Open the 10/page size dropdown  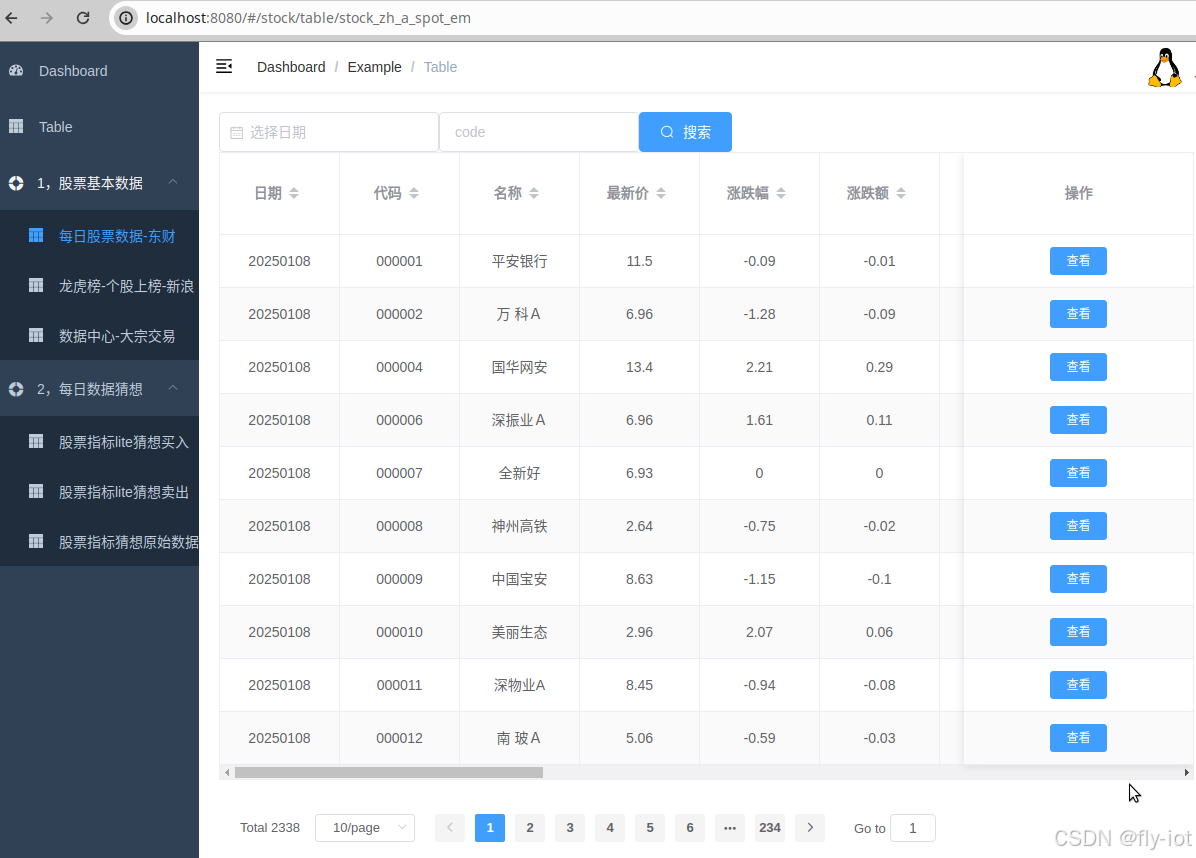pos(365,827)
